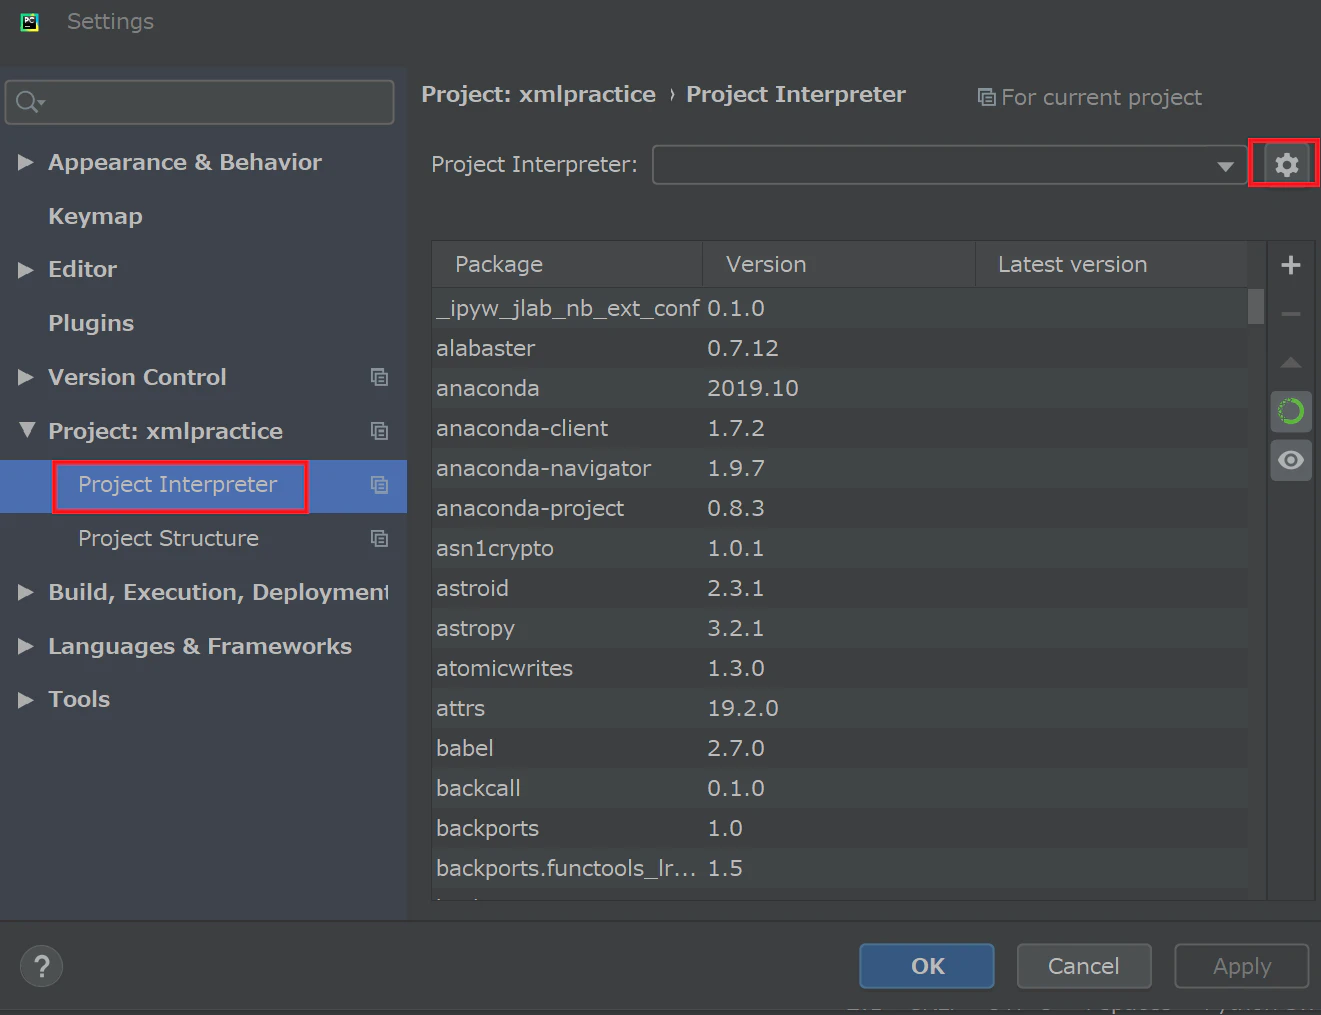Click the settings search field
1321x1015 pixels.
pos(200,102)
